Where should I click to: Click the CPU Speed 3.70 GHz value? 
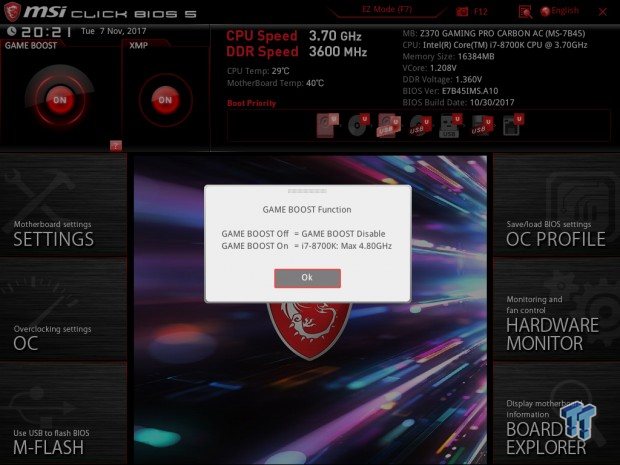click(335, 36)
